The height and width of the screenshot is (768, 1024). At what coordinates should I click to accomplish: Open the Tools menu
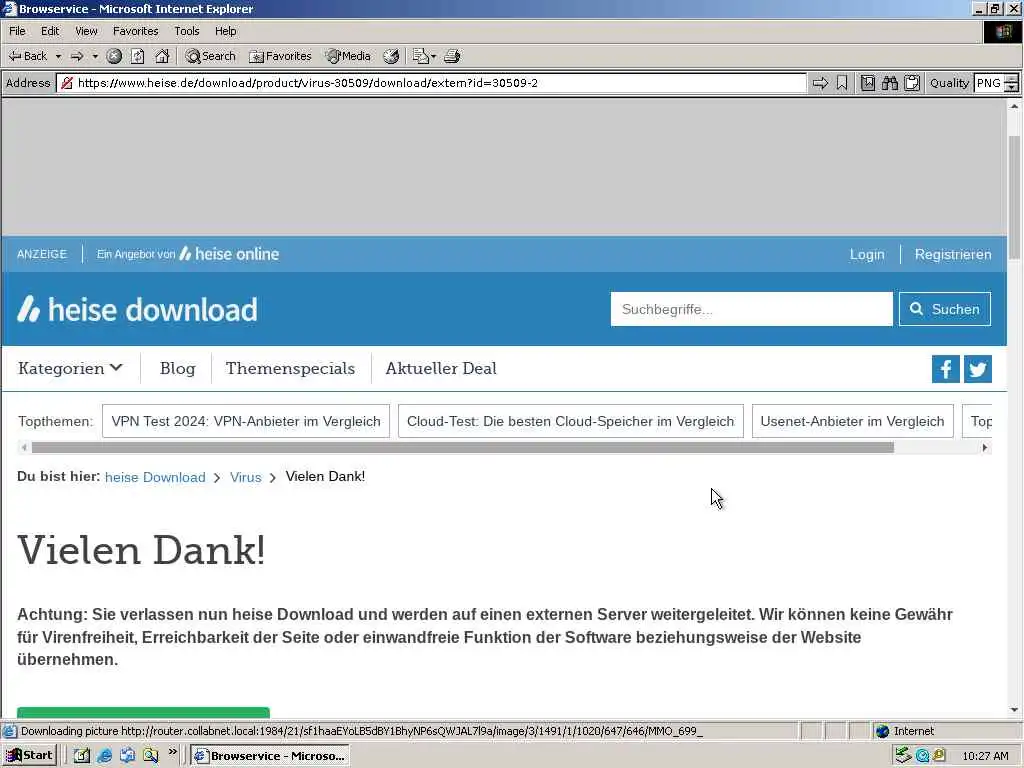point(186,31)
